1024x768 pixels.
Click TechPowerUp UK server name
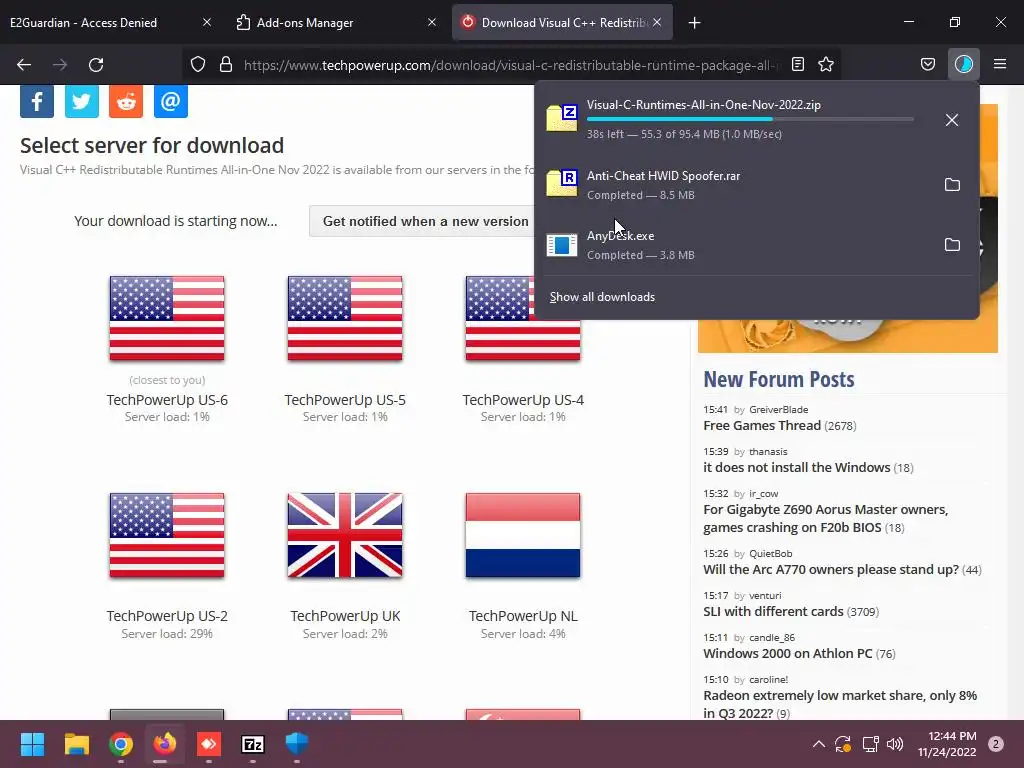pos(345,616)
